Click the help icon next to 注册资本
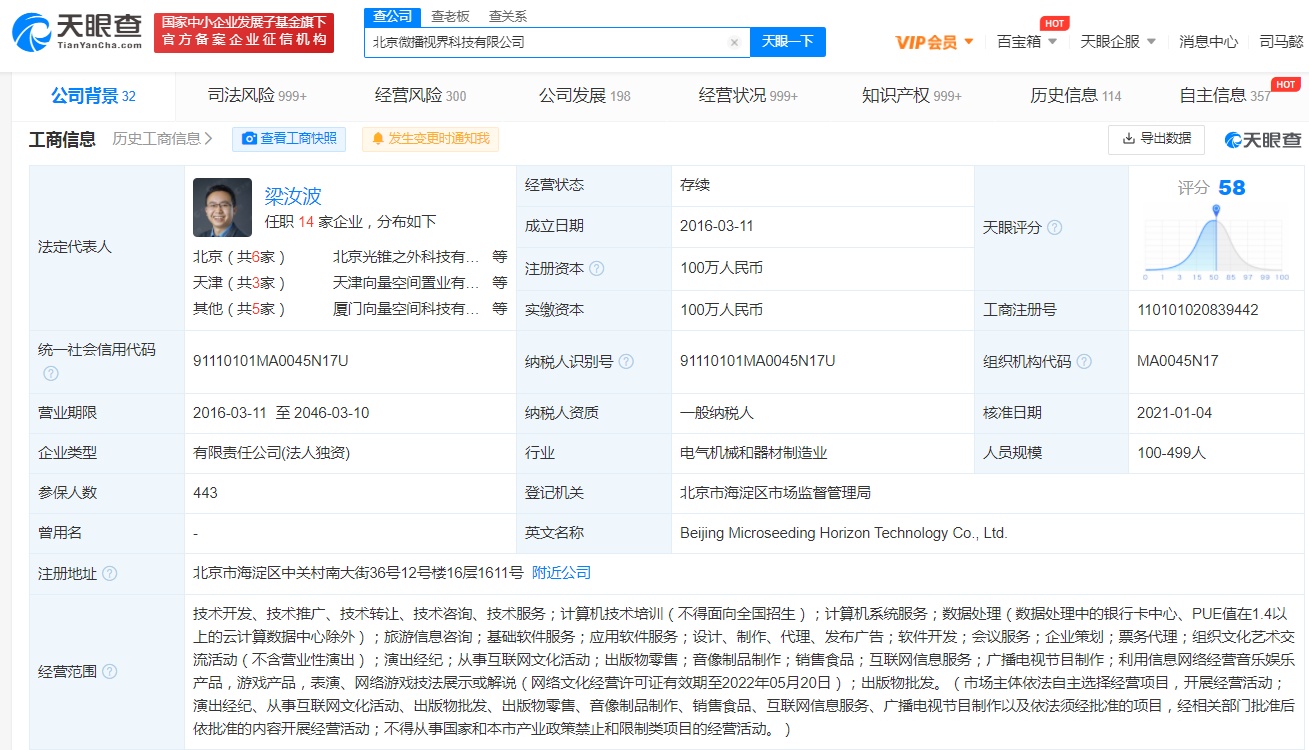 (x=597, y=268)
